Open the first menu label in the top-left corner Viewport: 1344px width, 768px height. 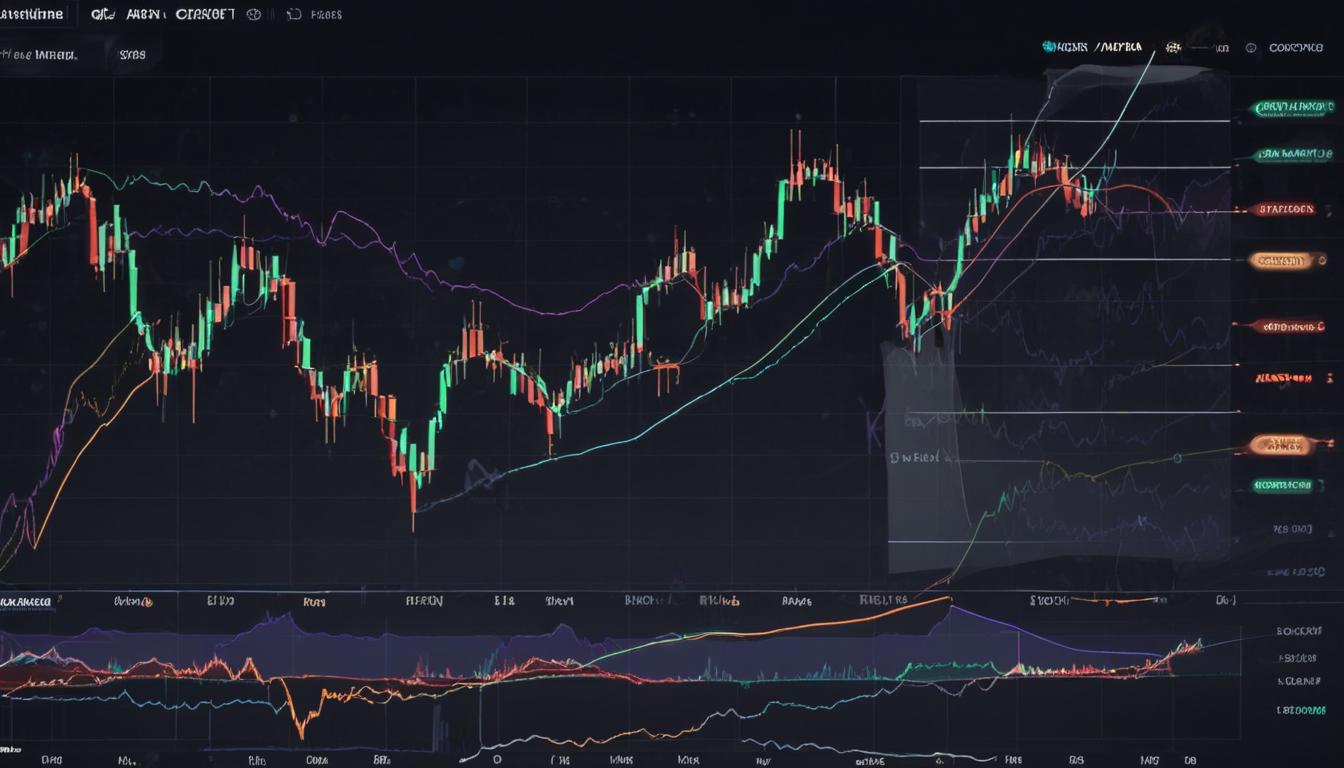tap(32, 15)
